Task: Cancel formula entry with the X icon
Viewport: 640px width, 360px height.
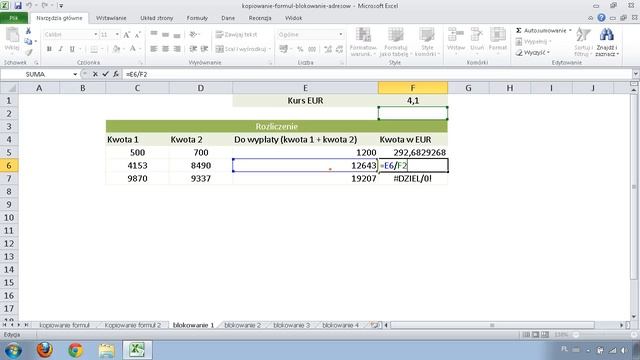Action: (x=95, y=74)
